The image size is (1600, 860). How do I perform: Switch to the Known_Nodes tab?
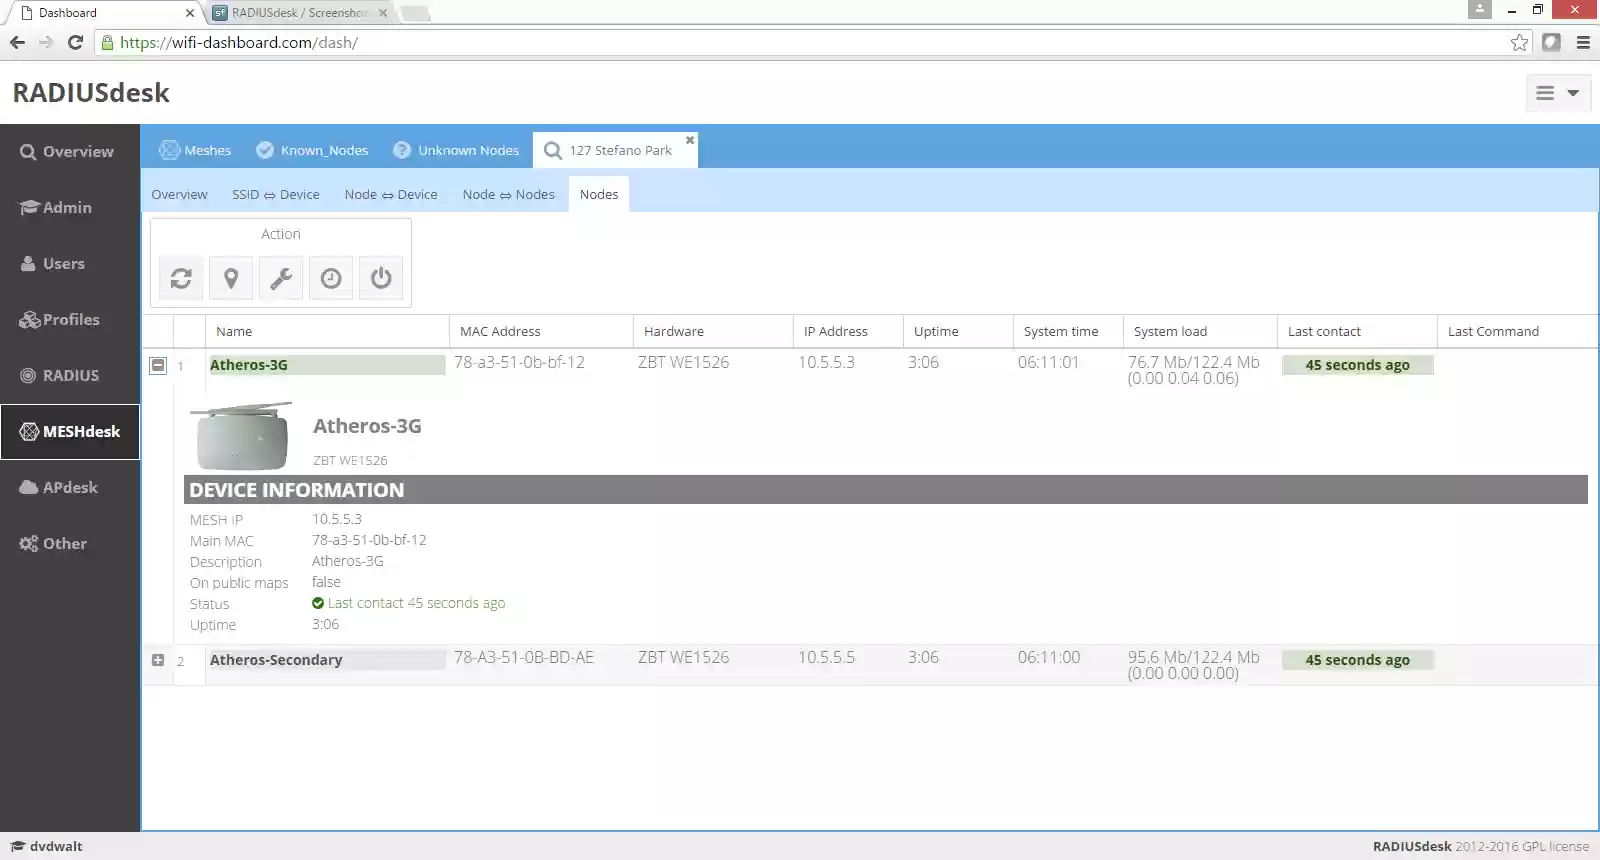point(312,150)
